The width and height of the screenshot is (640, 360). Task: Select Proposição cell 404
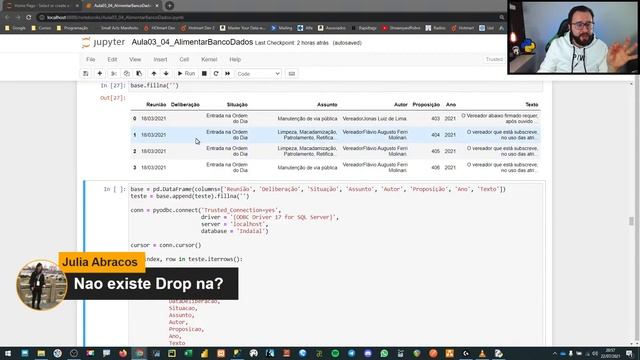click(435, 135)
